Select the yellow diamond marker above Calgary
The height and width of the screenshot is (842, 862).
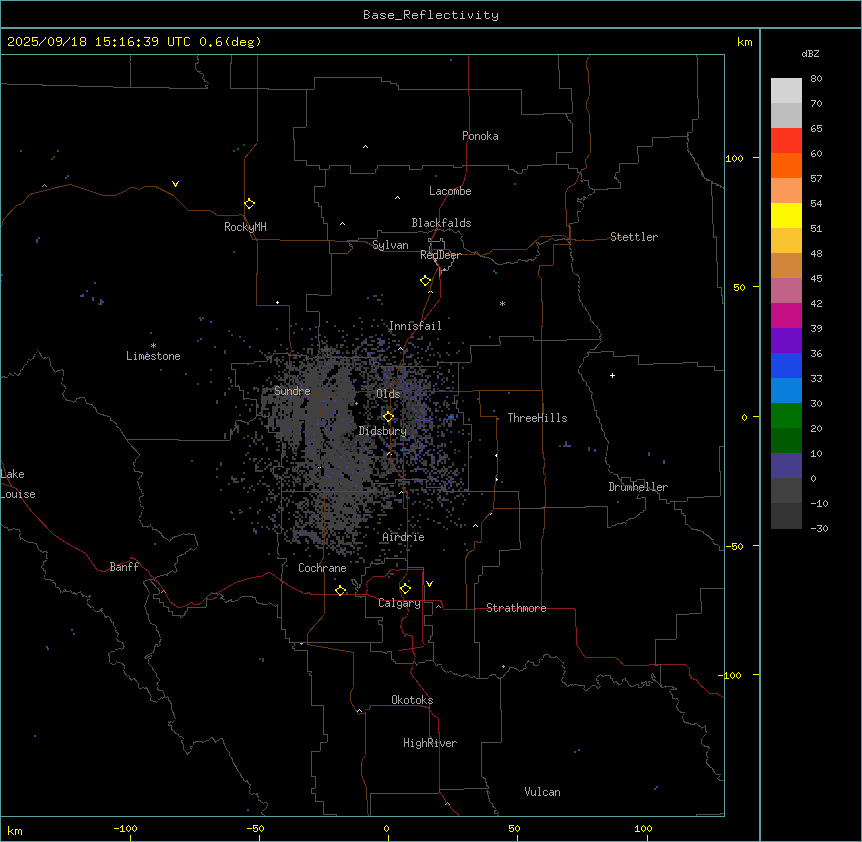click(x=405, y=588)
